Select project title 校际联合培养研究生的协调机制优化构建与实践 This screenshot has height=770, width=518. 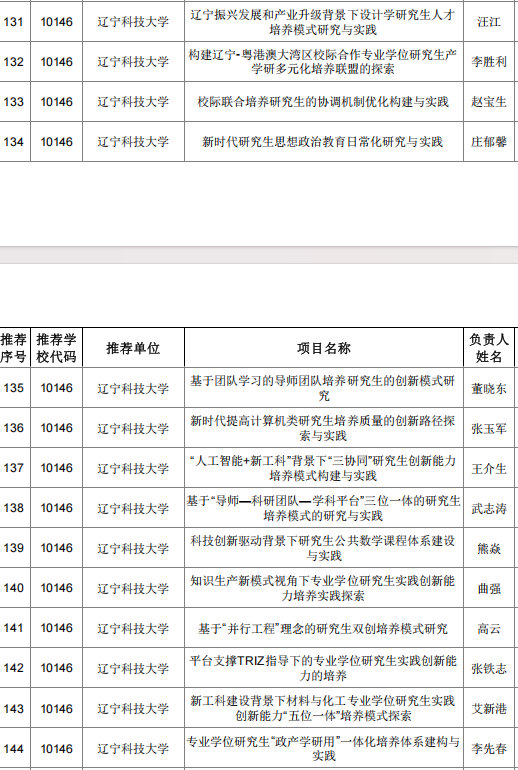[x=324, y=102]
